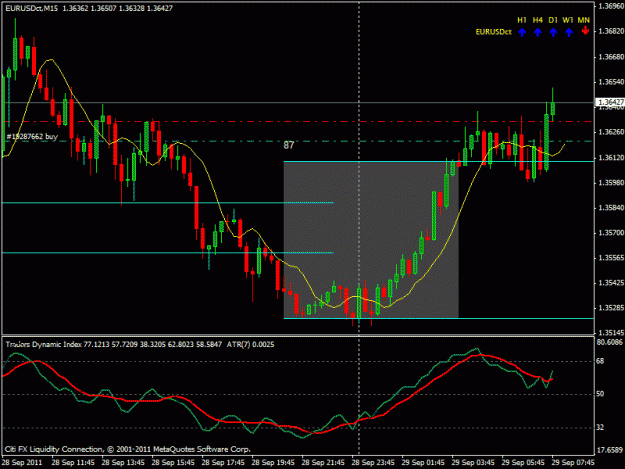
Task: Click the 1.36120 price axis value
Action: pos(611,158)
